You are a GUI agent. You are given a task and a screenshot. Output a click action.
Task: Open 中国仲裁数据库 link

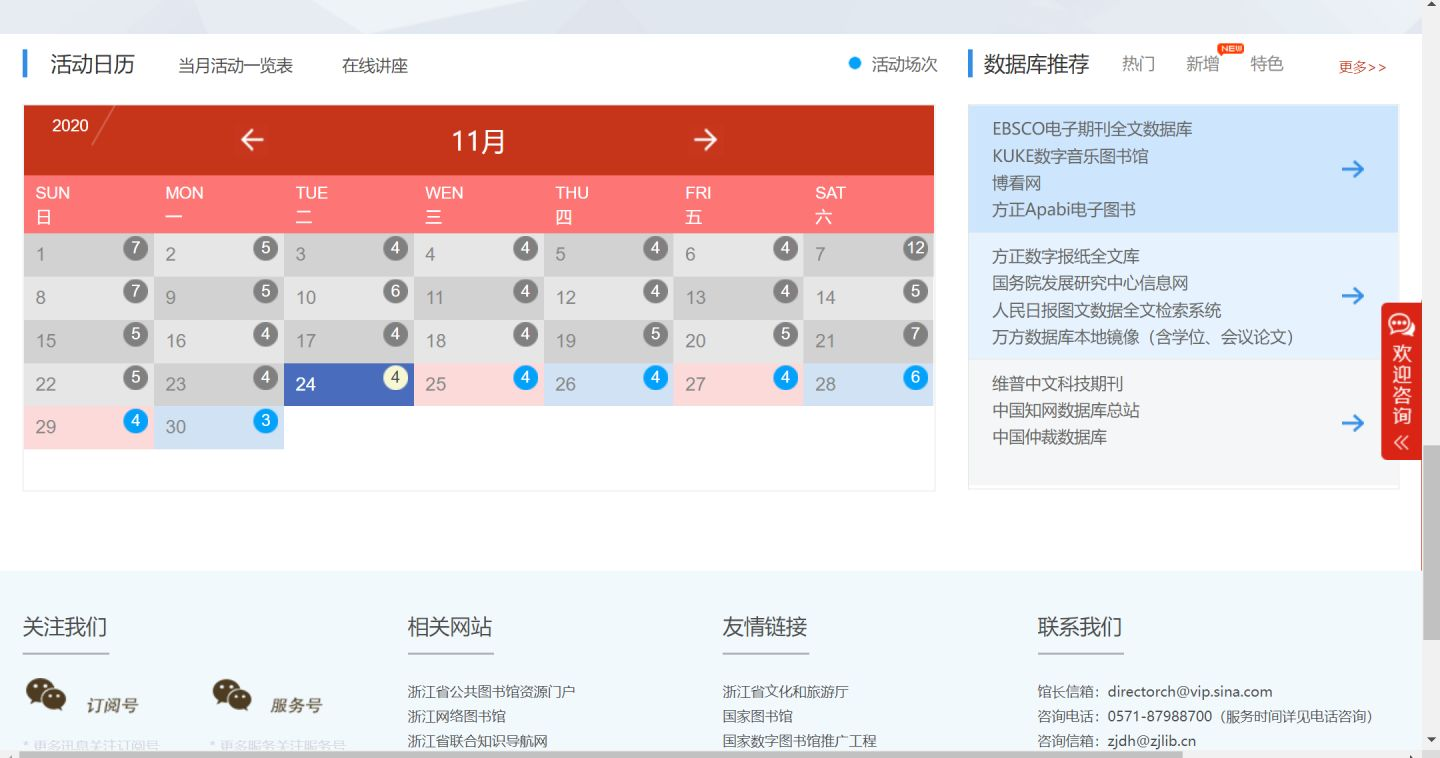(x=1050, y=437)
